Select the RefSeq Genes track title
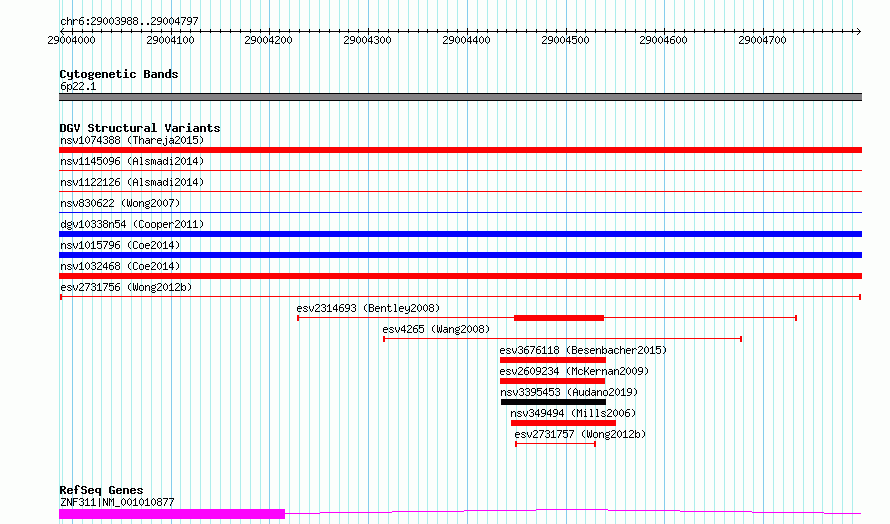890x524 pixels. pyautogui.click(x=101, y=490)
